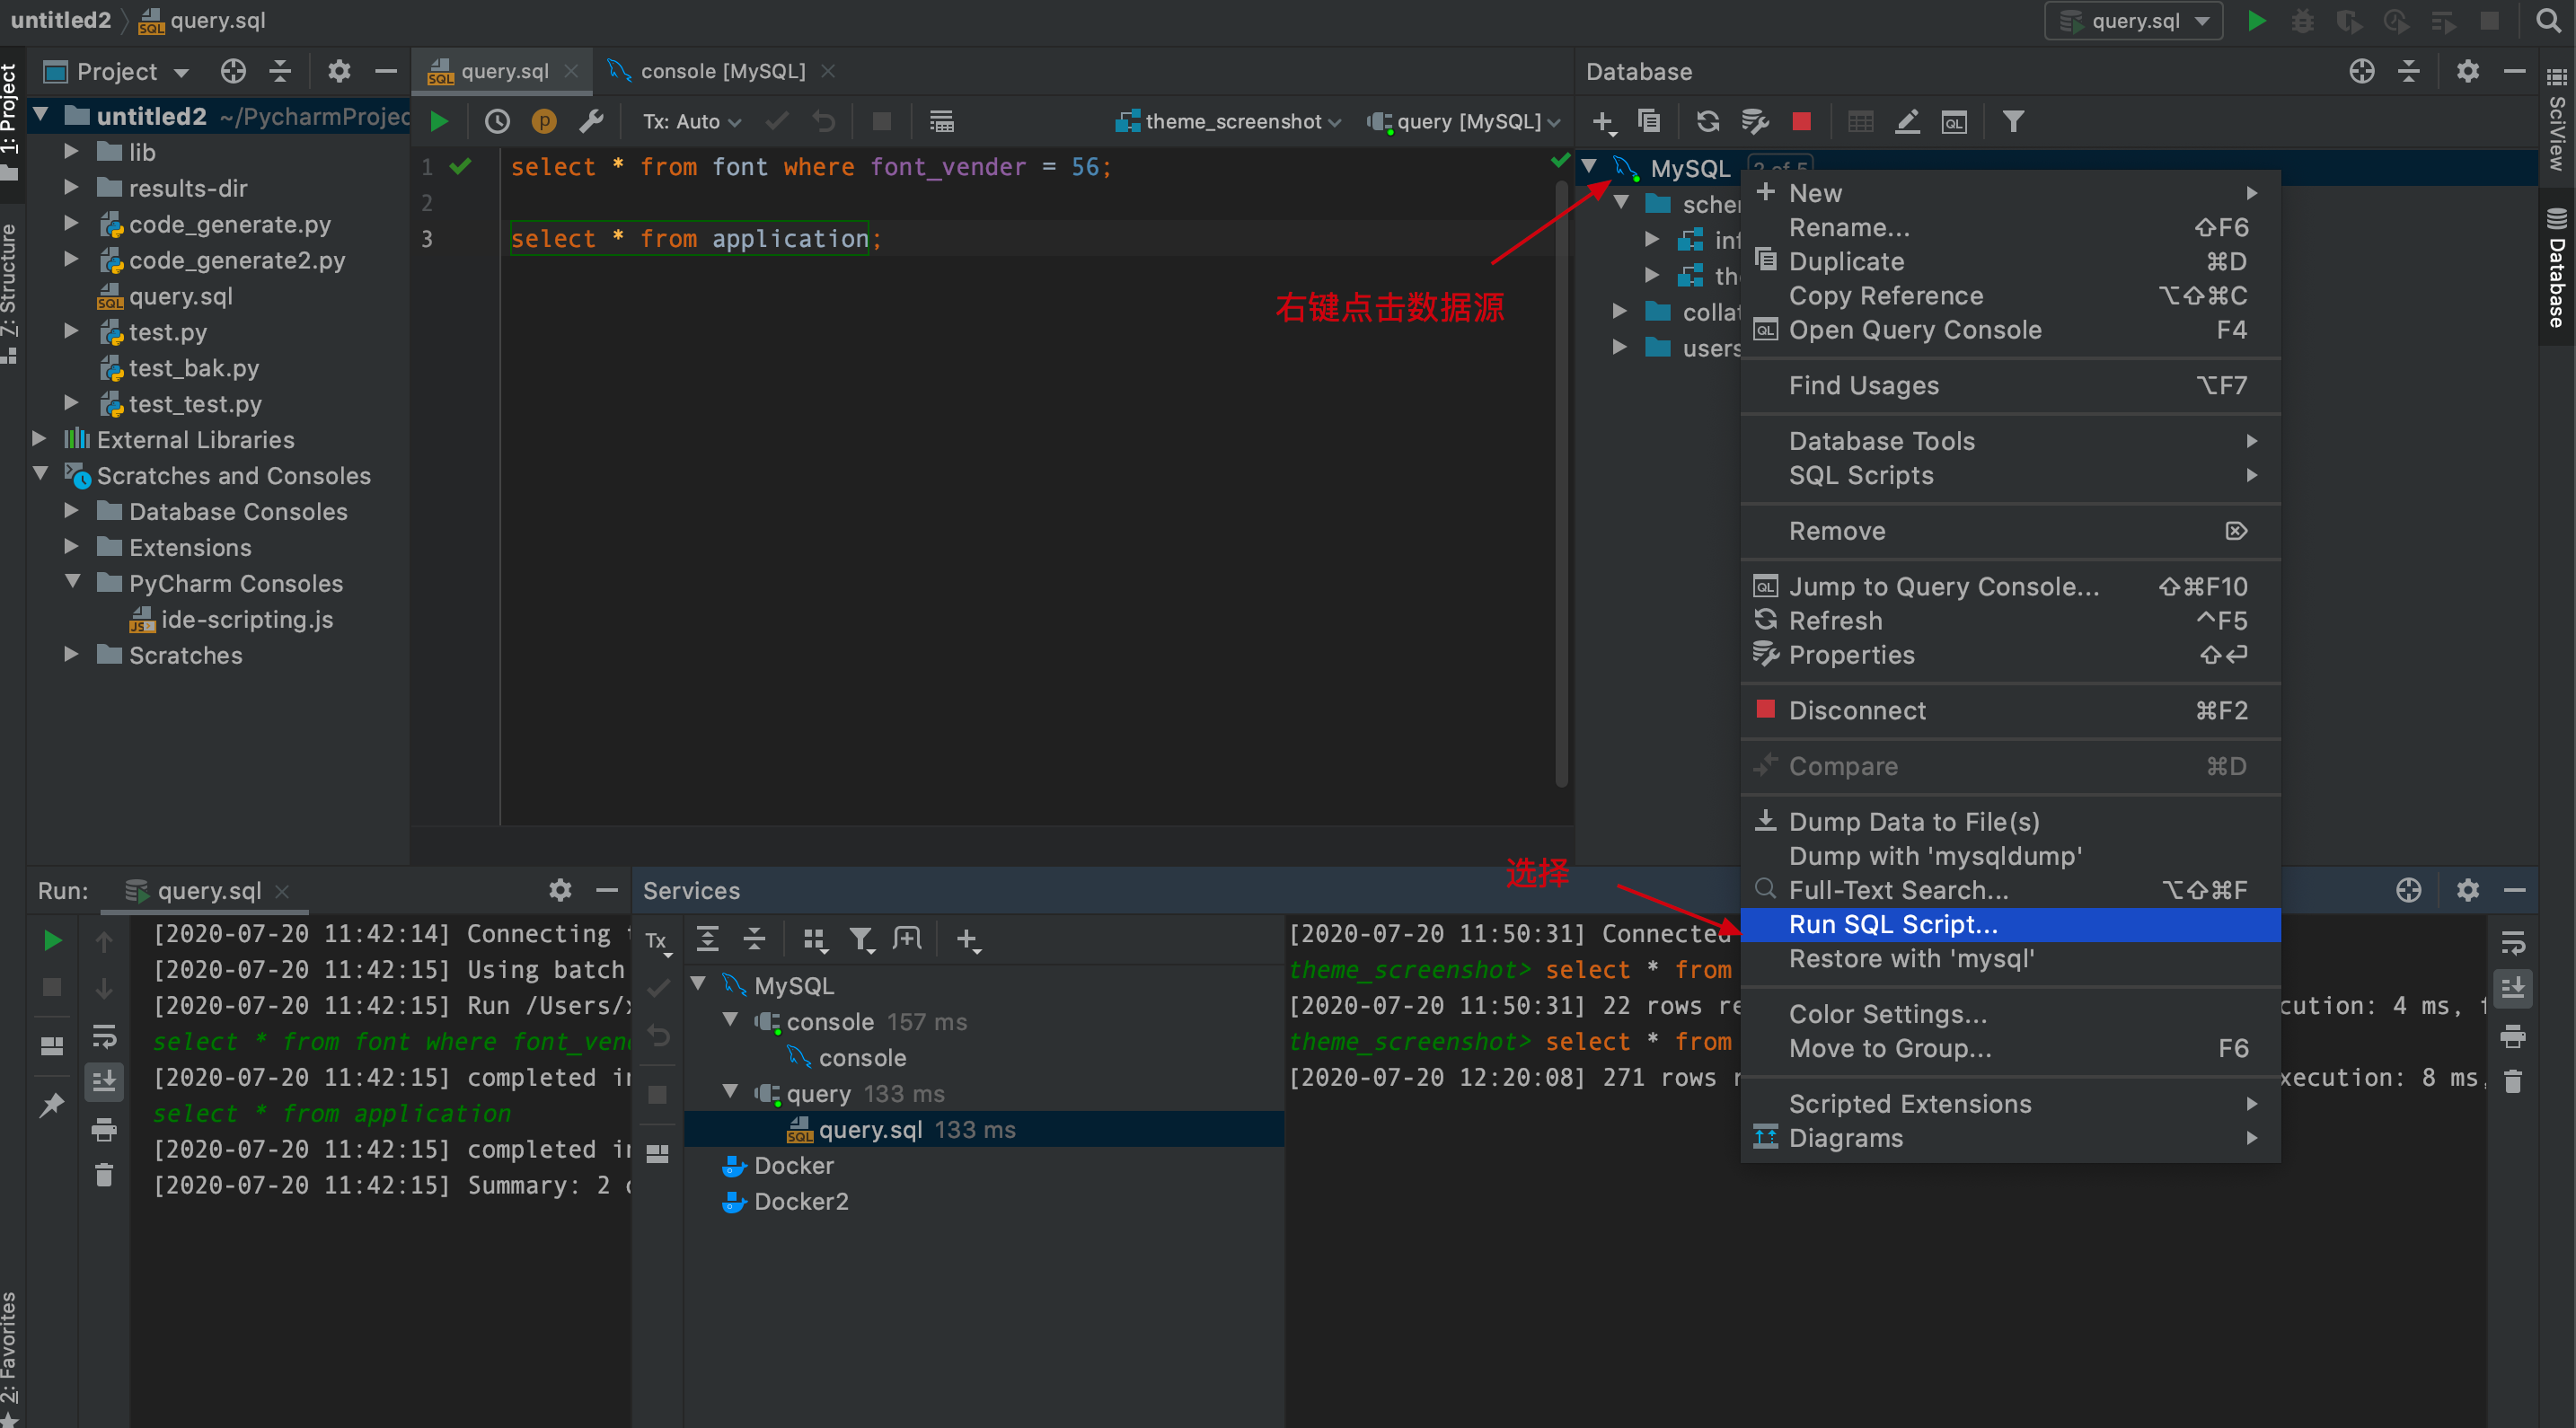Click the print icon in Run panel
This screenshot has height=1428, width=2576.
pyautogui.click(x=104, y=1129)
